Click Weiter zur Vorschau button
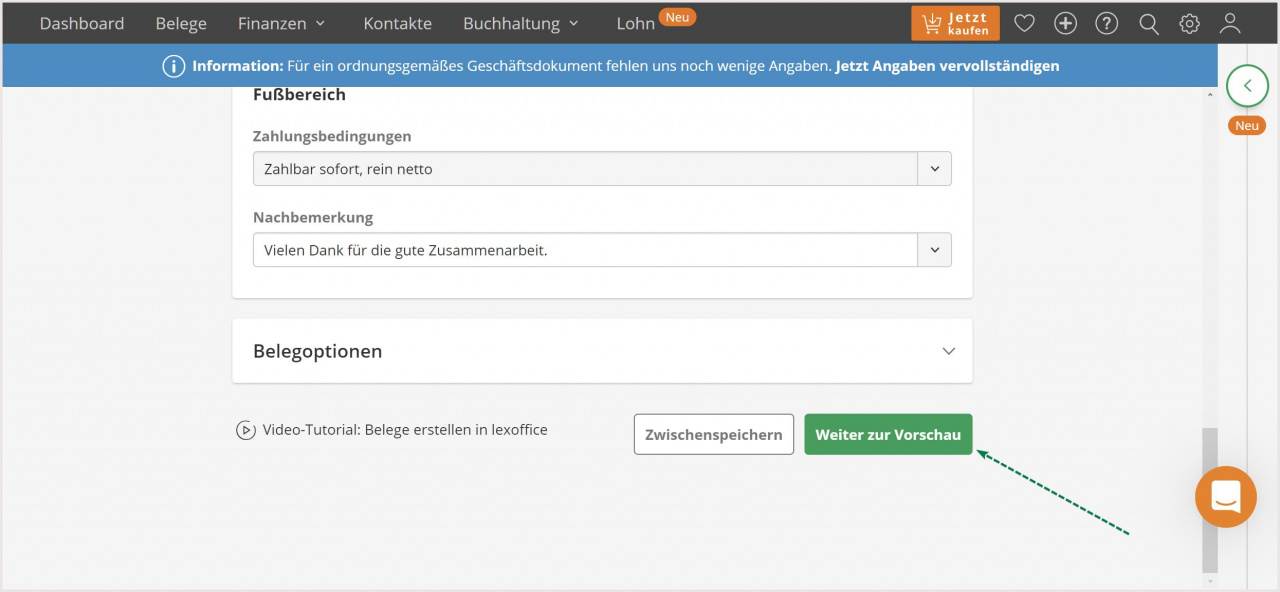 point(888,434)
